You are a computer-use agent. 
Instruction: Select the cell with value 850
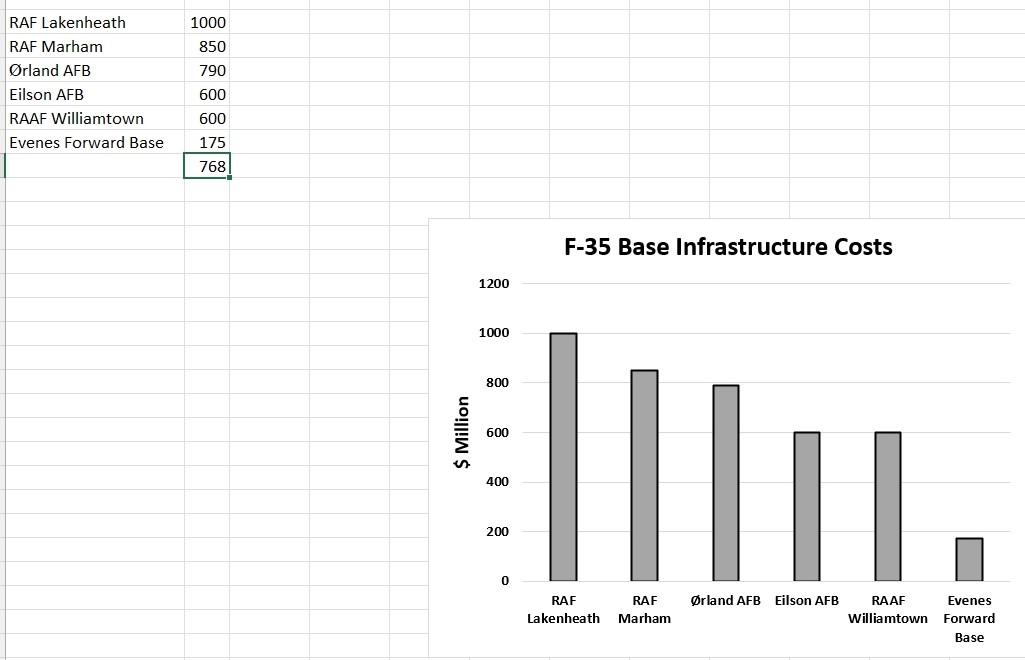click(x=207, y=46)
